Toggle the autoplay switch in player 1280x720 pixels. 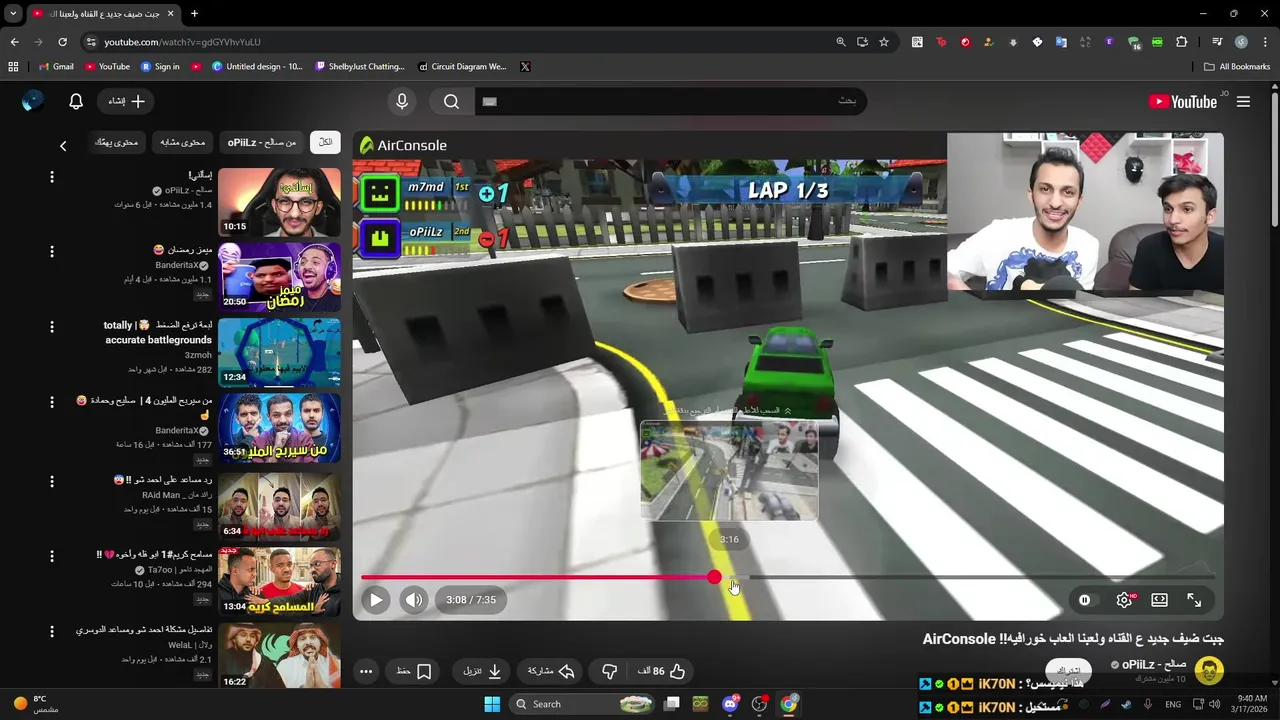[1085, 600]
